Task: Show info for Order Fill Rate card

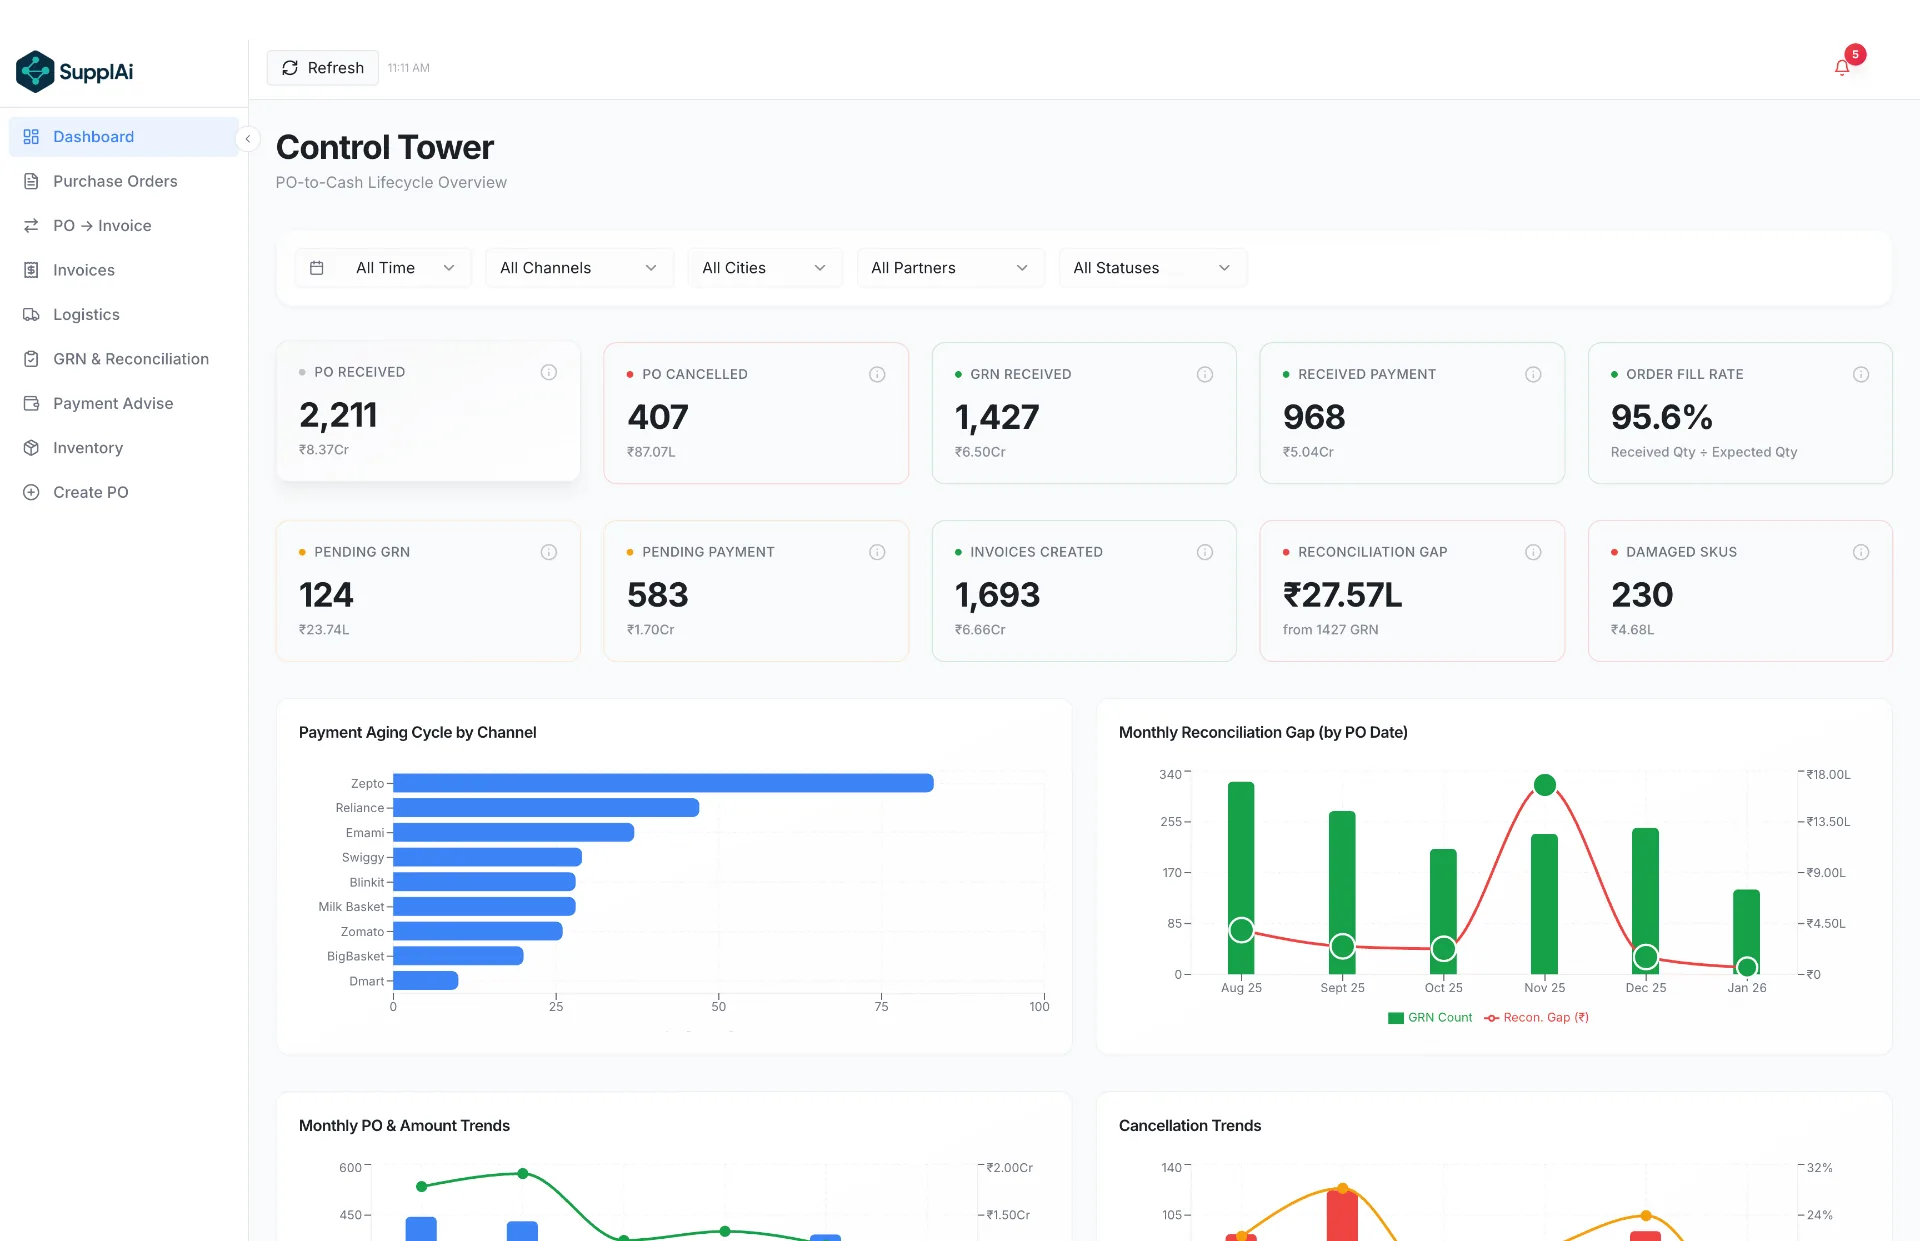Action: pyautogui.click(x=1861, y=374)
